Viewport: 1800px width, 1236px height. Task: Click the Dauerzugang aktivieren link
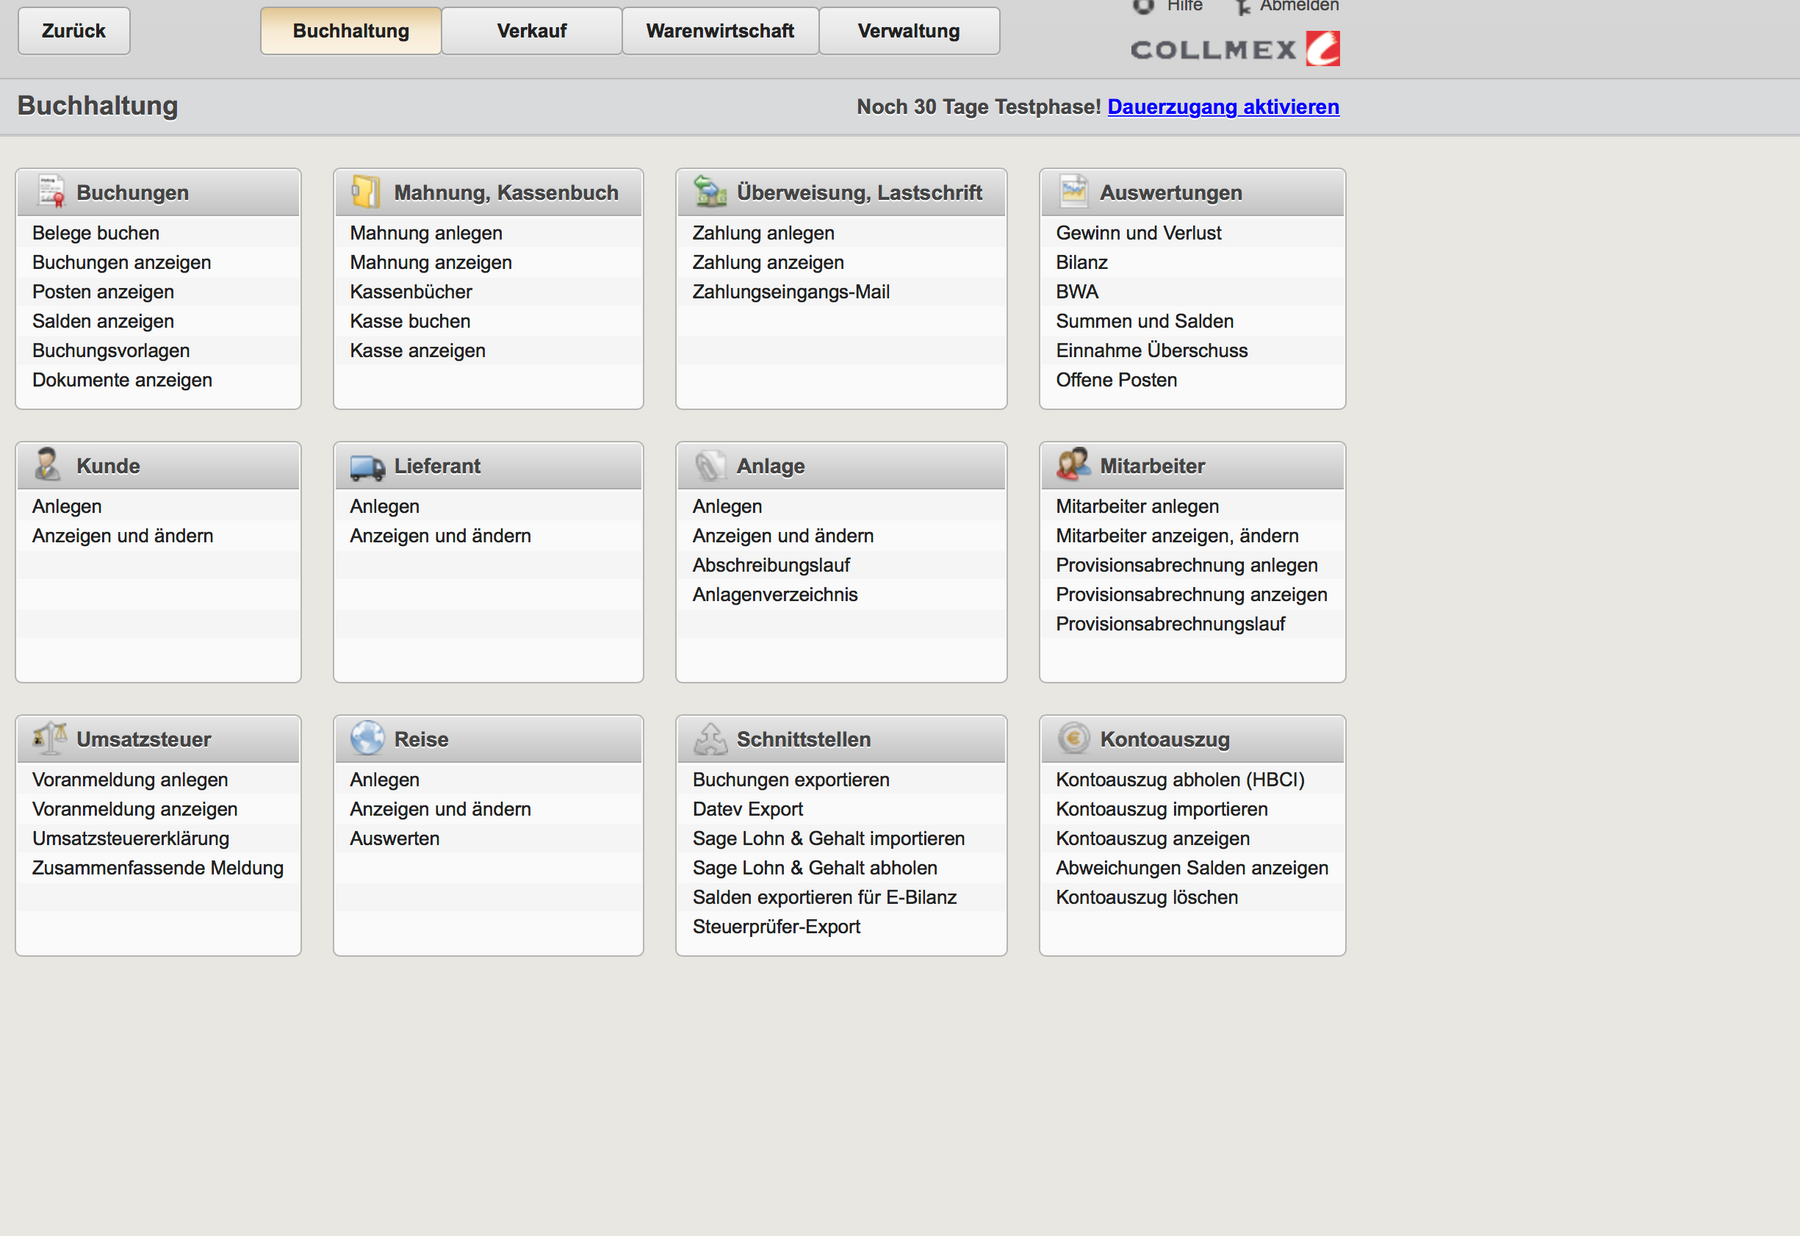tap(1223, 107)
